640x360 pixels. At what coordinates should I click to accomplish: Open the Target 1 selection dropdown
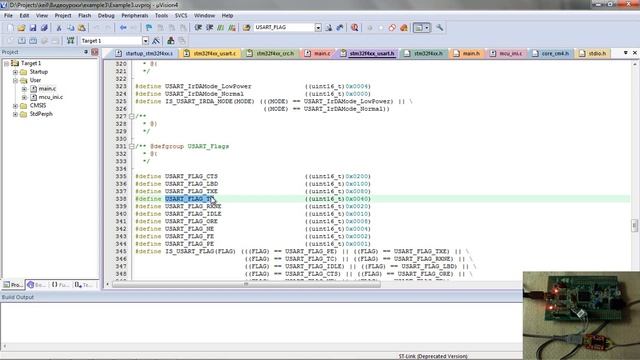(145, 41)
